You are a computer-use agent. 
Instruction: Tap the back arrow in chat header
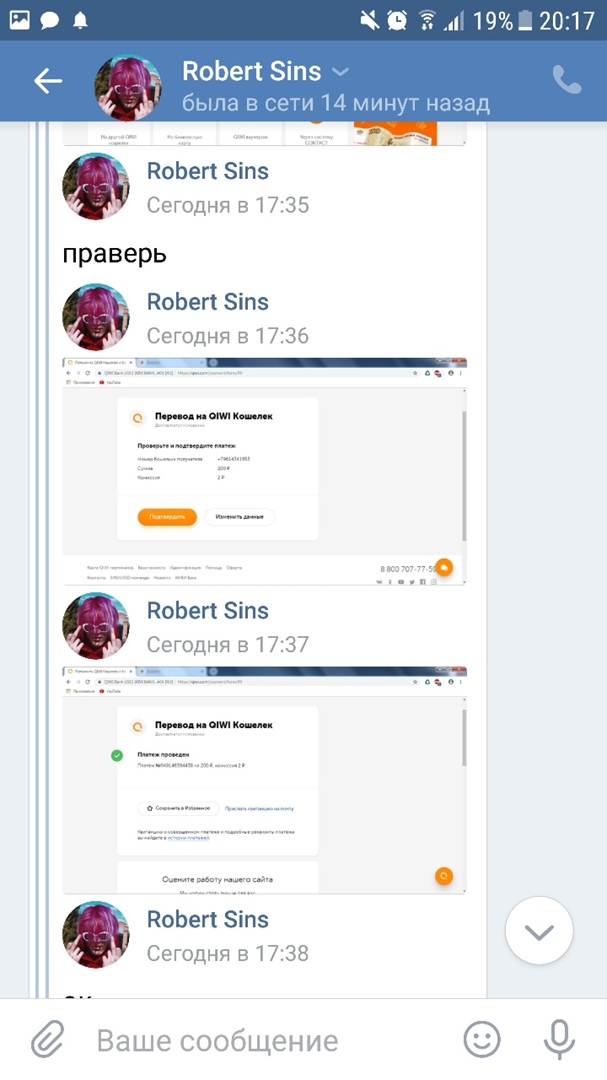(x=48, y=81)
